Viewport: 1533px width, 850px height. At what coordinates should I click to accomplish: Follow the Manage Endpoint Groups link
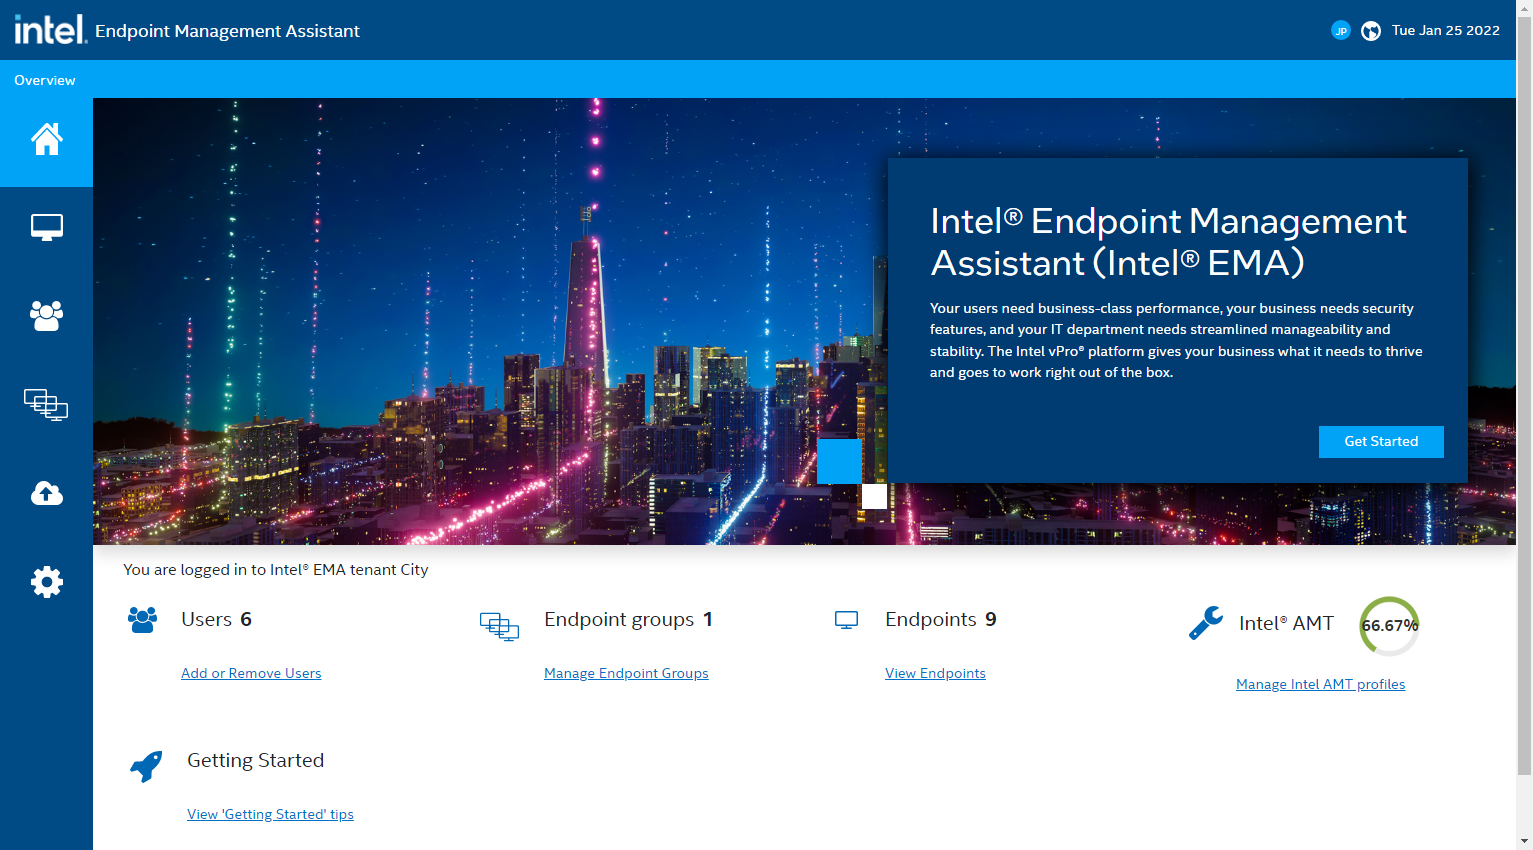coord(626,672)
